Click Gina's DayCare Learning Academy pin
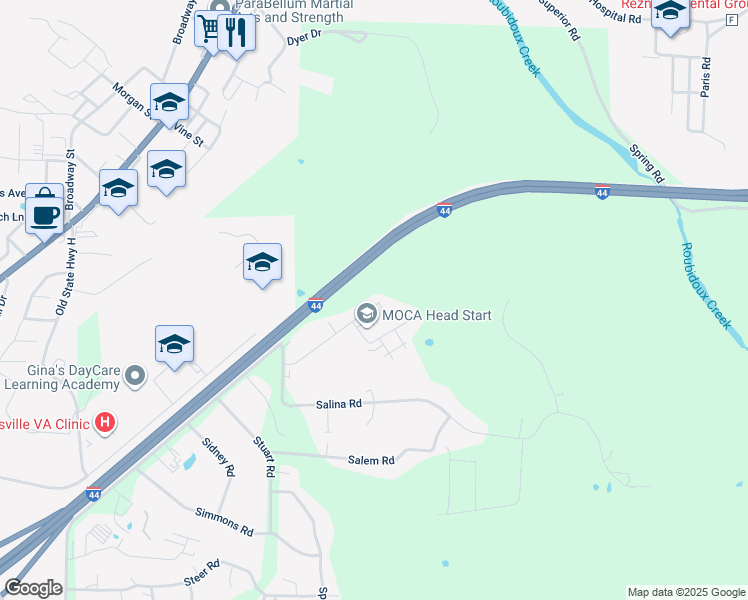 135,377
